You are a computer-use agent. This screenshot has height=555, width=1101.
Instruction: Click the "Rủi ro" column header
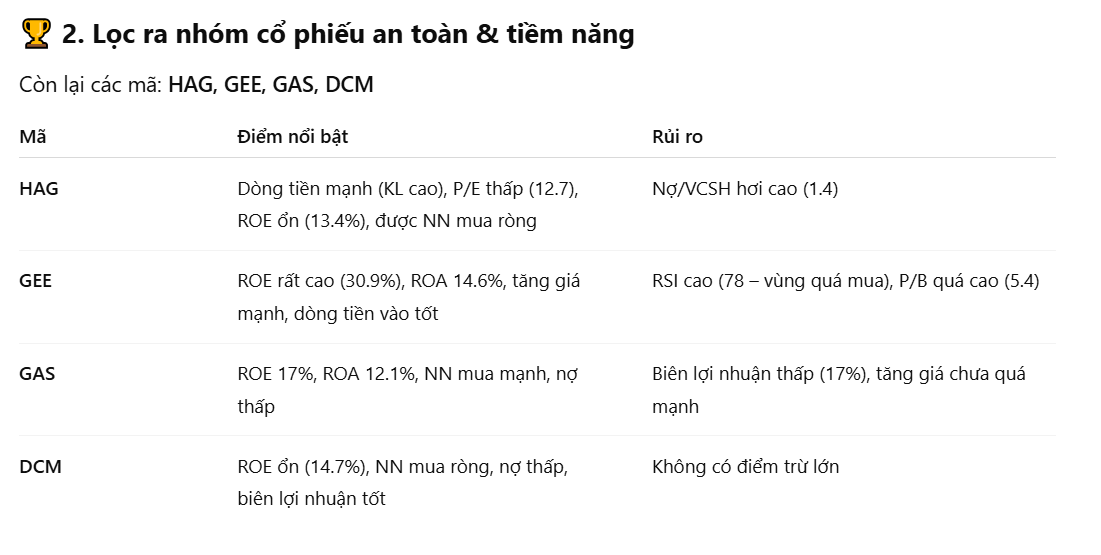pyautogui.click(x=677, y=137)
